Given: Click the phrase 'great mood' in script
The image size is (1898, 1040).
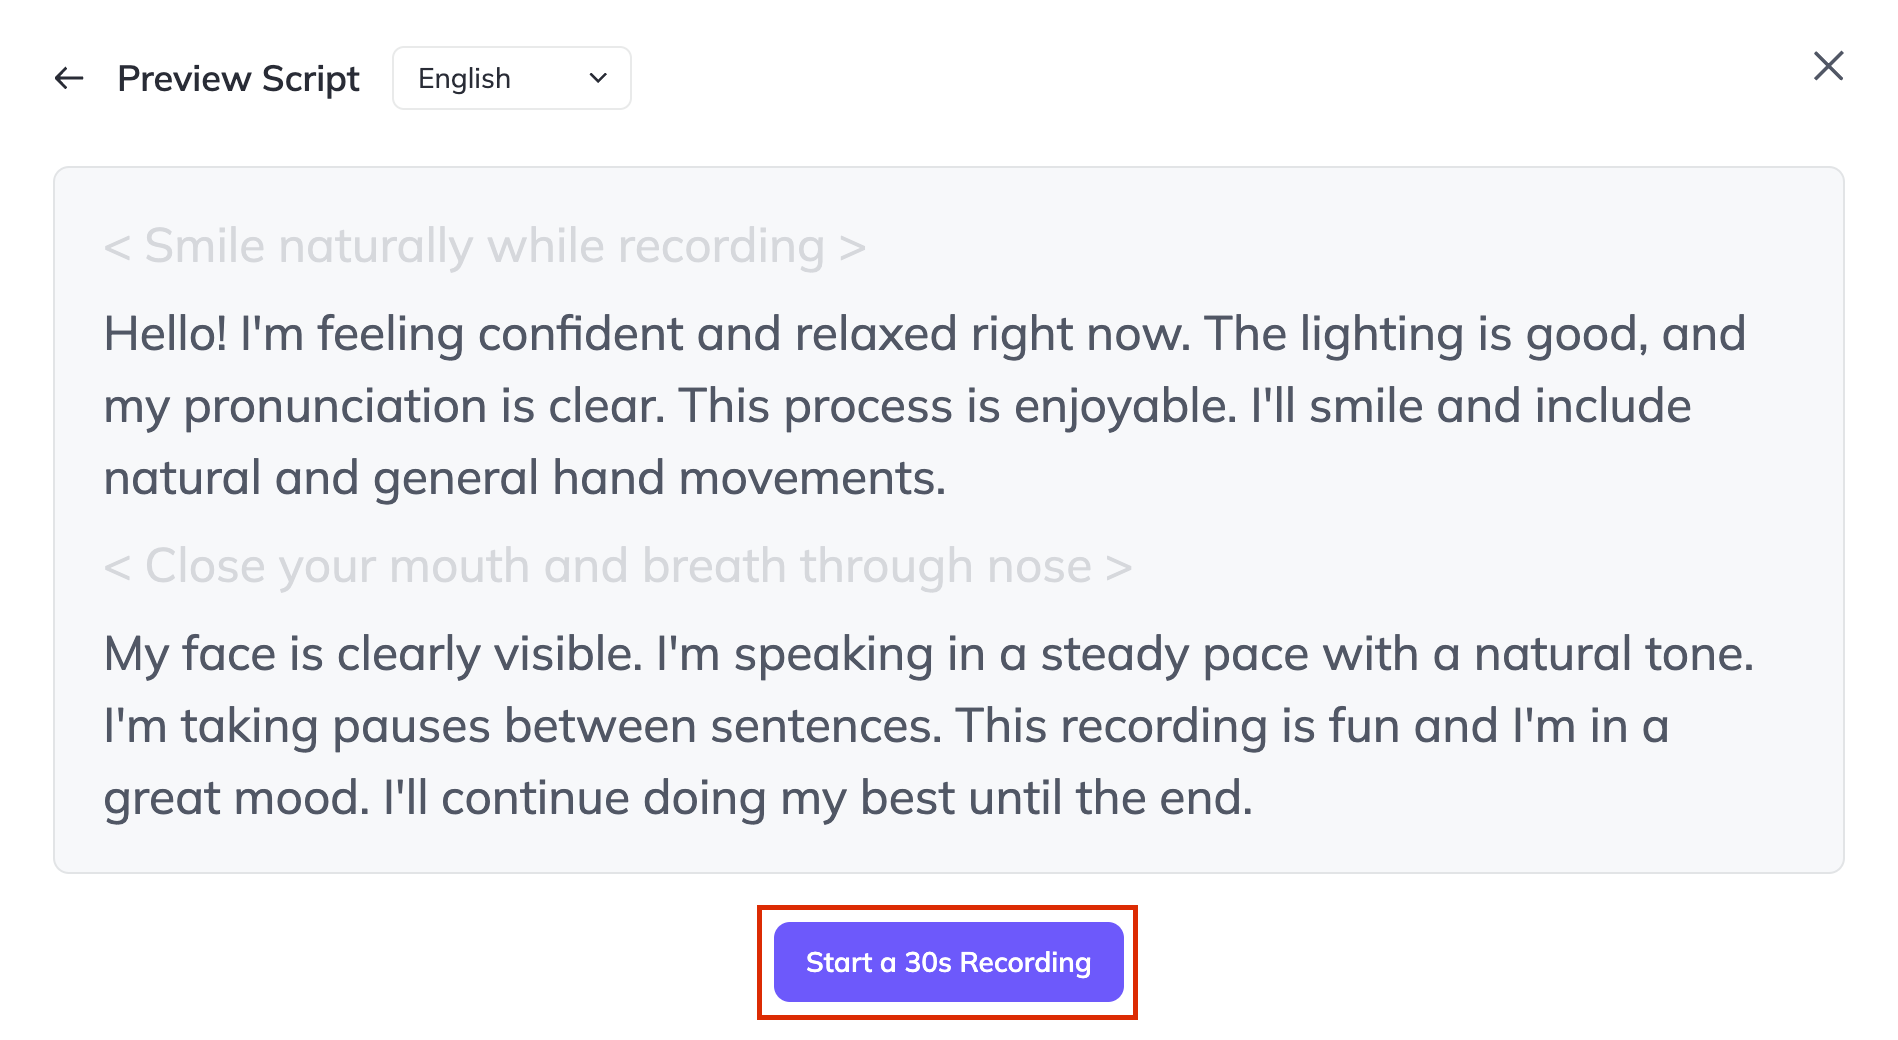Looking at the screenshot, I should (236, 798).
